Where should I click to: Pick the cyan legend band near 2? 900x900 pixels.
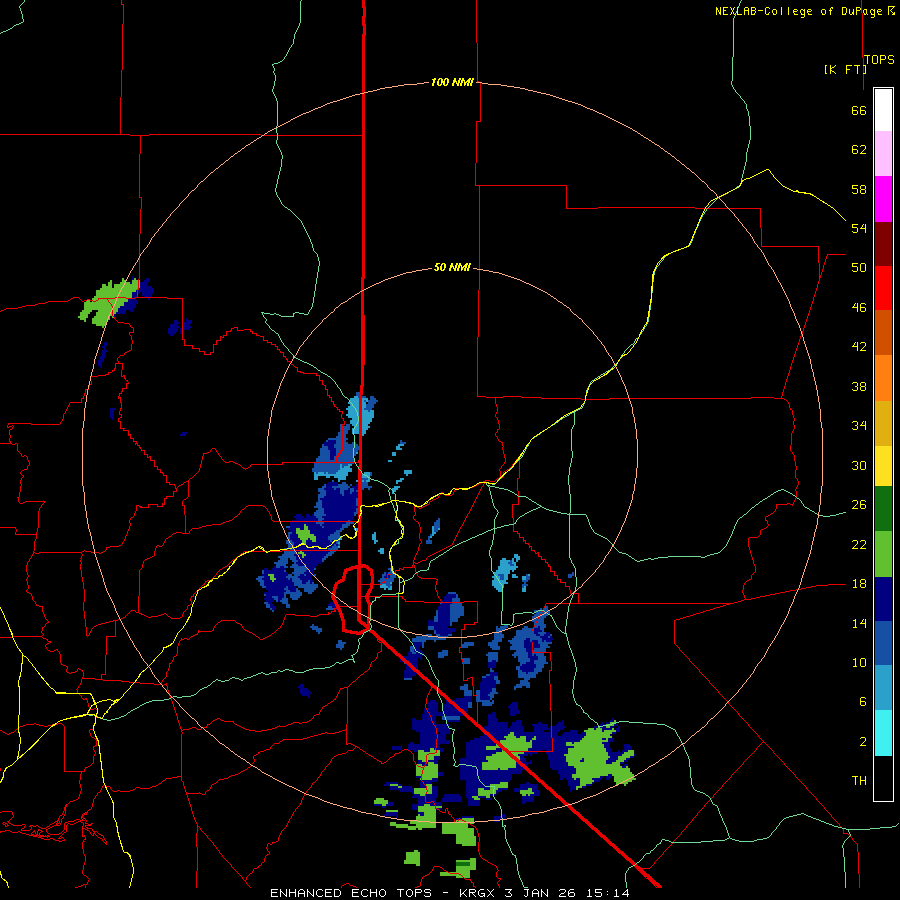883,733
